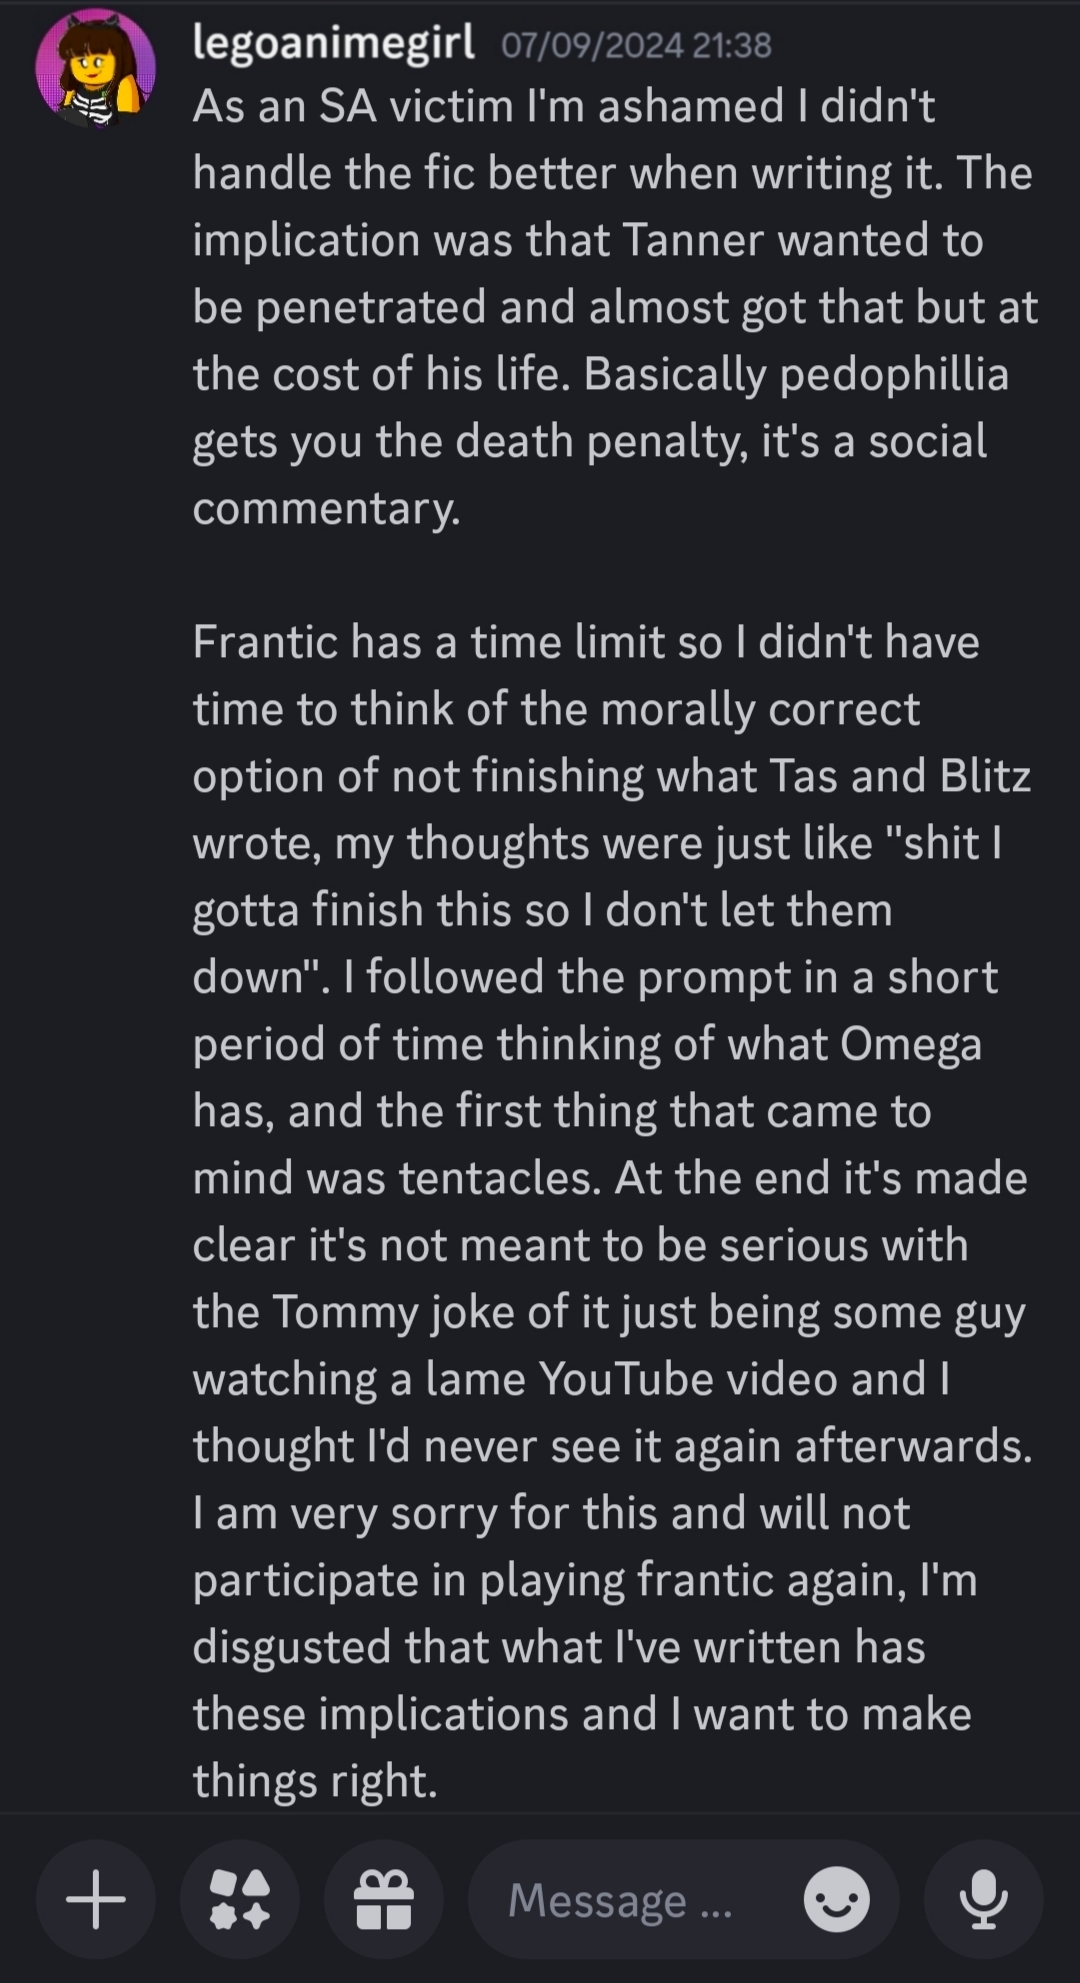Tap the name "Blitz" in the message

point(985,776)
